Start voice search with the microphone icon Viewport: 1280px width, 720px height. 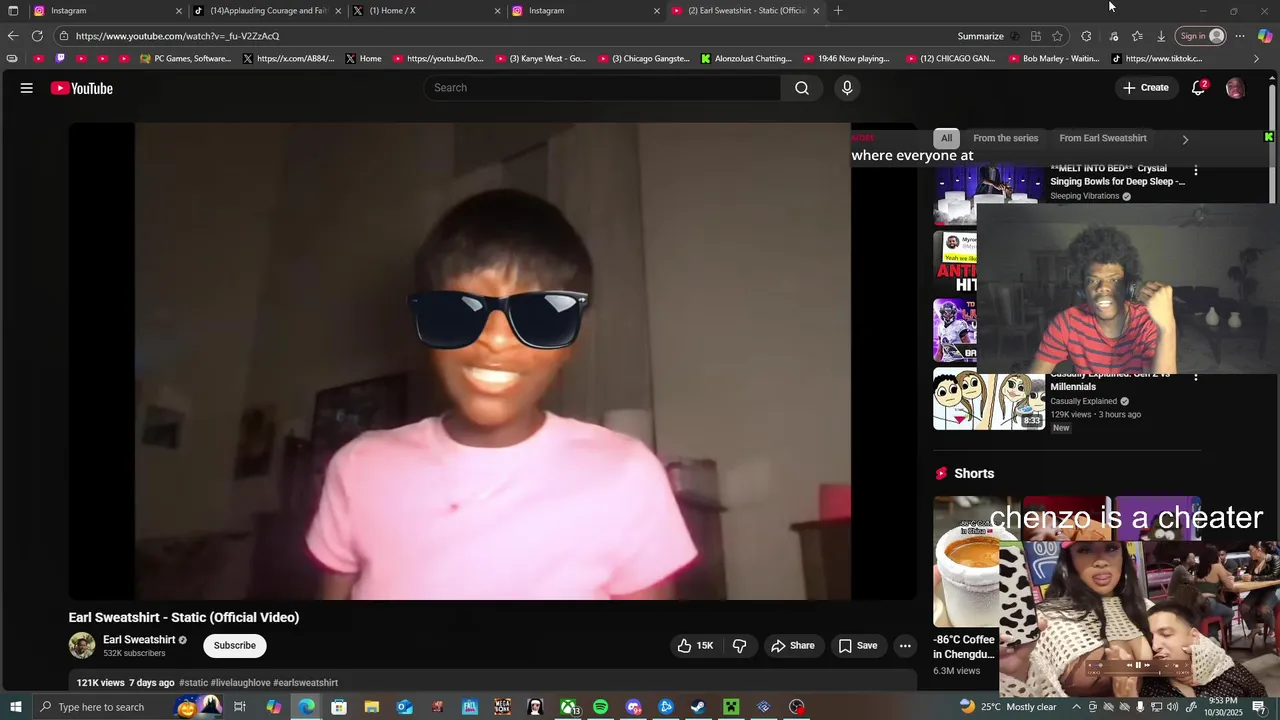pyautogui.click(x=847, y=88)
